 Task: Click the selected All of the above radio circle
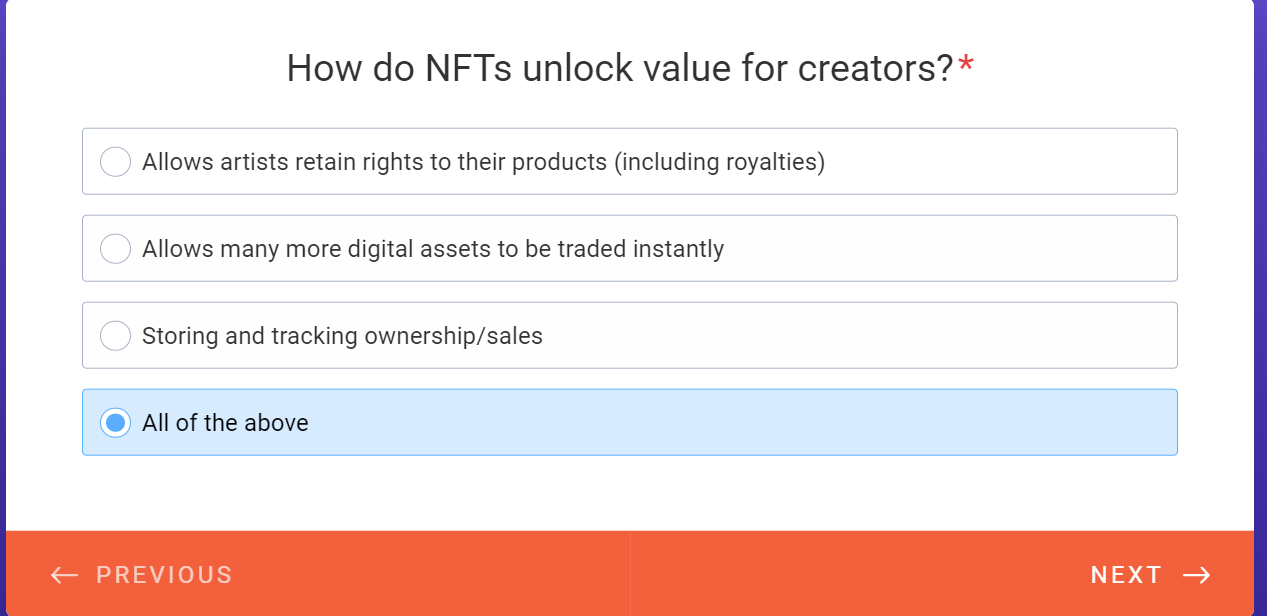tap(116, 423)
